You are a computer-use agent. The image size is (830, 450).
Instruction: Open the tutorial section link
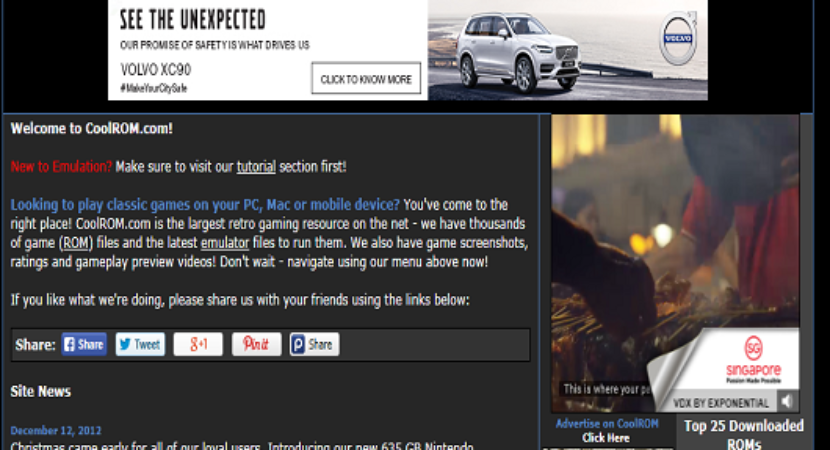[x=256, y=167]
